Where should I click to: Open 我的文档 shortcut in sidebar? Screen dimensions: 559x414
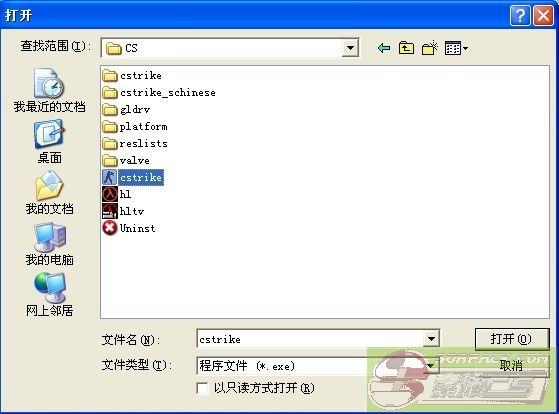click(49, 193)
